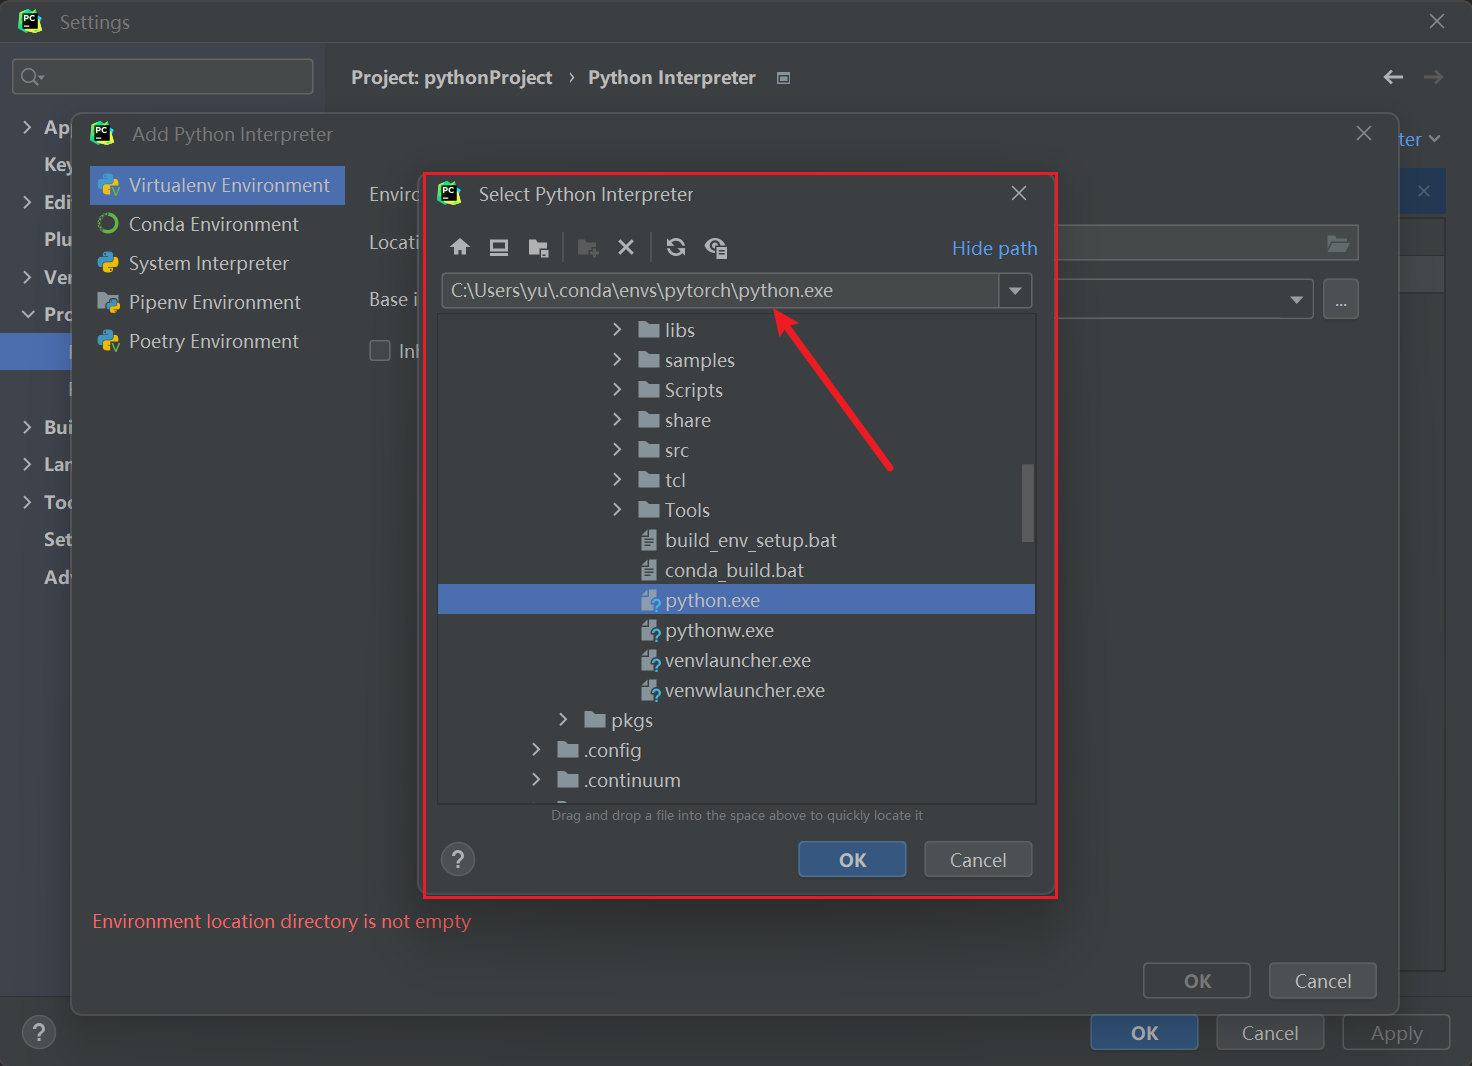This screenshot has width=1472, height=1066.
Task: Open the help icon in the interpreter chooser
Action: pyautogui.click(x=458, y=859)
